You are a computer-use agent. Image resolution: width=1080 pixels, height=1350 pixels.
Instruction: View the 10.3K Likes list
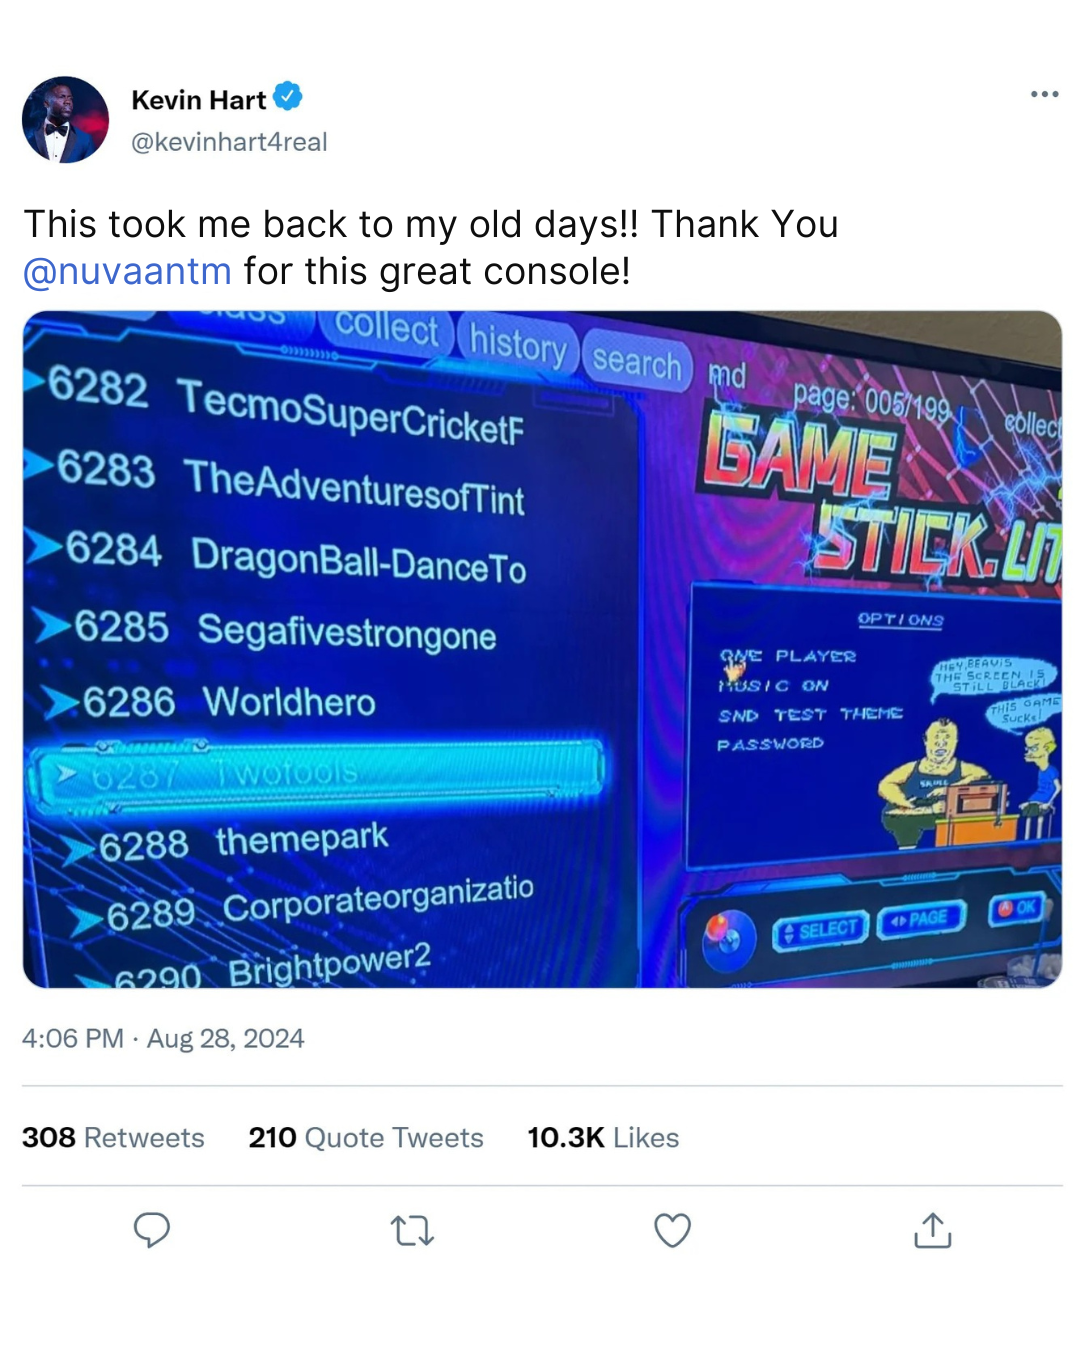click(x=603, y=1137)
